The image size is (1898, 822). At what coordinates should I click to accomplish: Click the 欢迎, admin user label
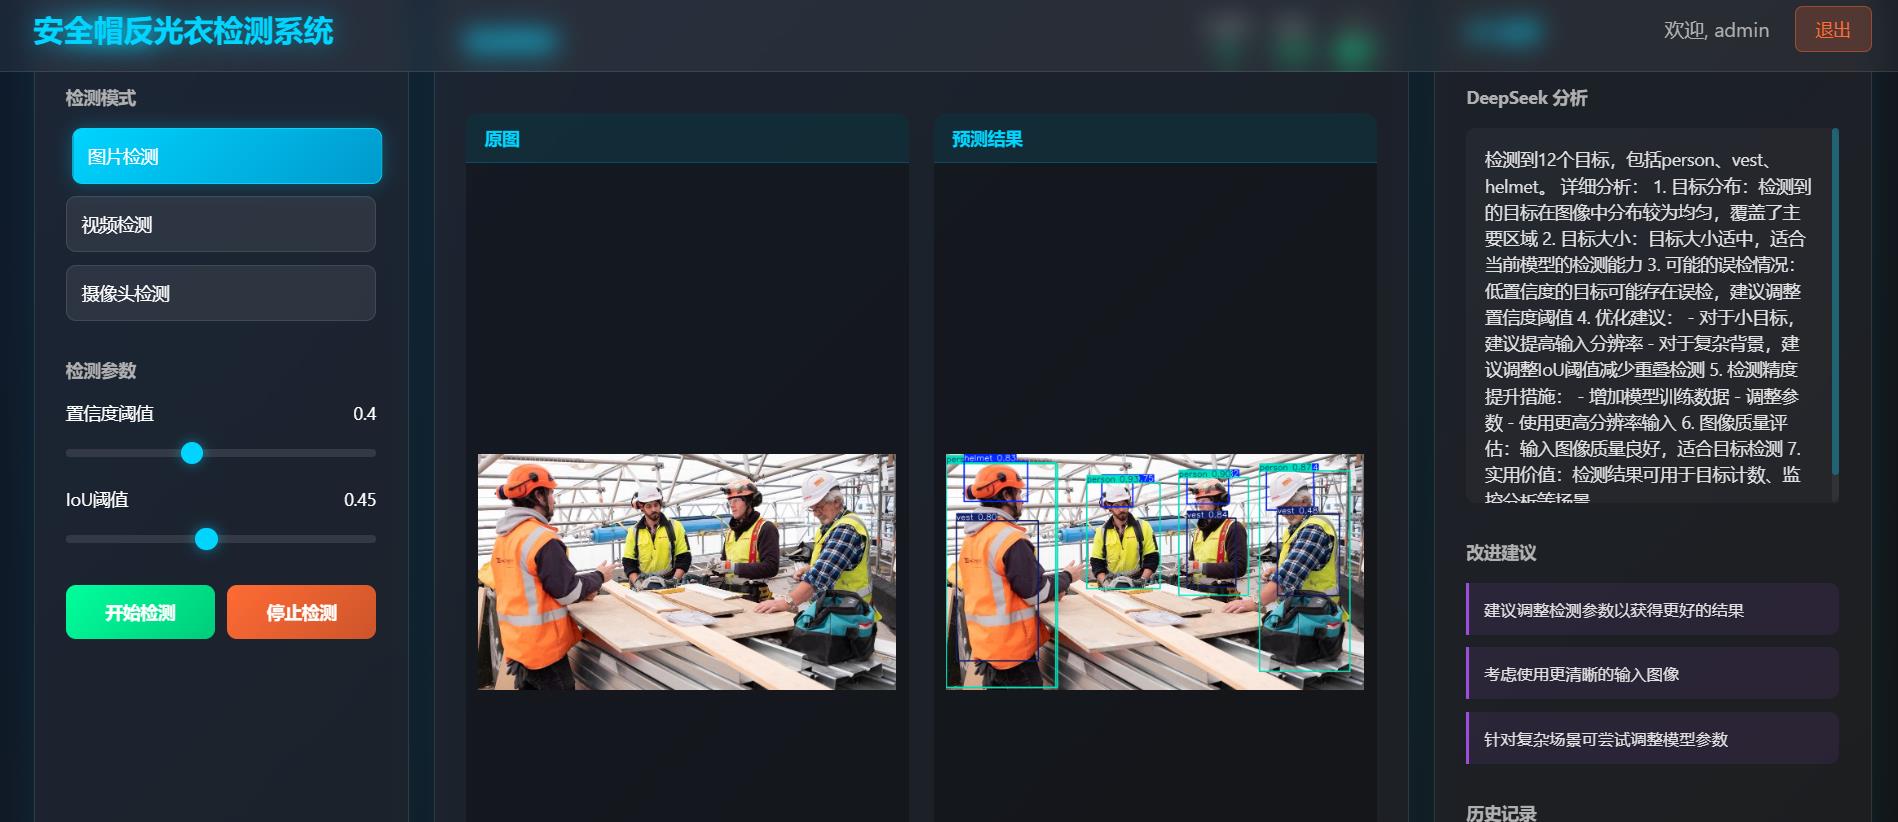(1716, 30)
